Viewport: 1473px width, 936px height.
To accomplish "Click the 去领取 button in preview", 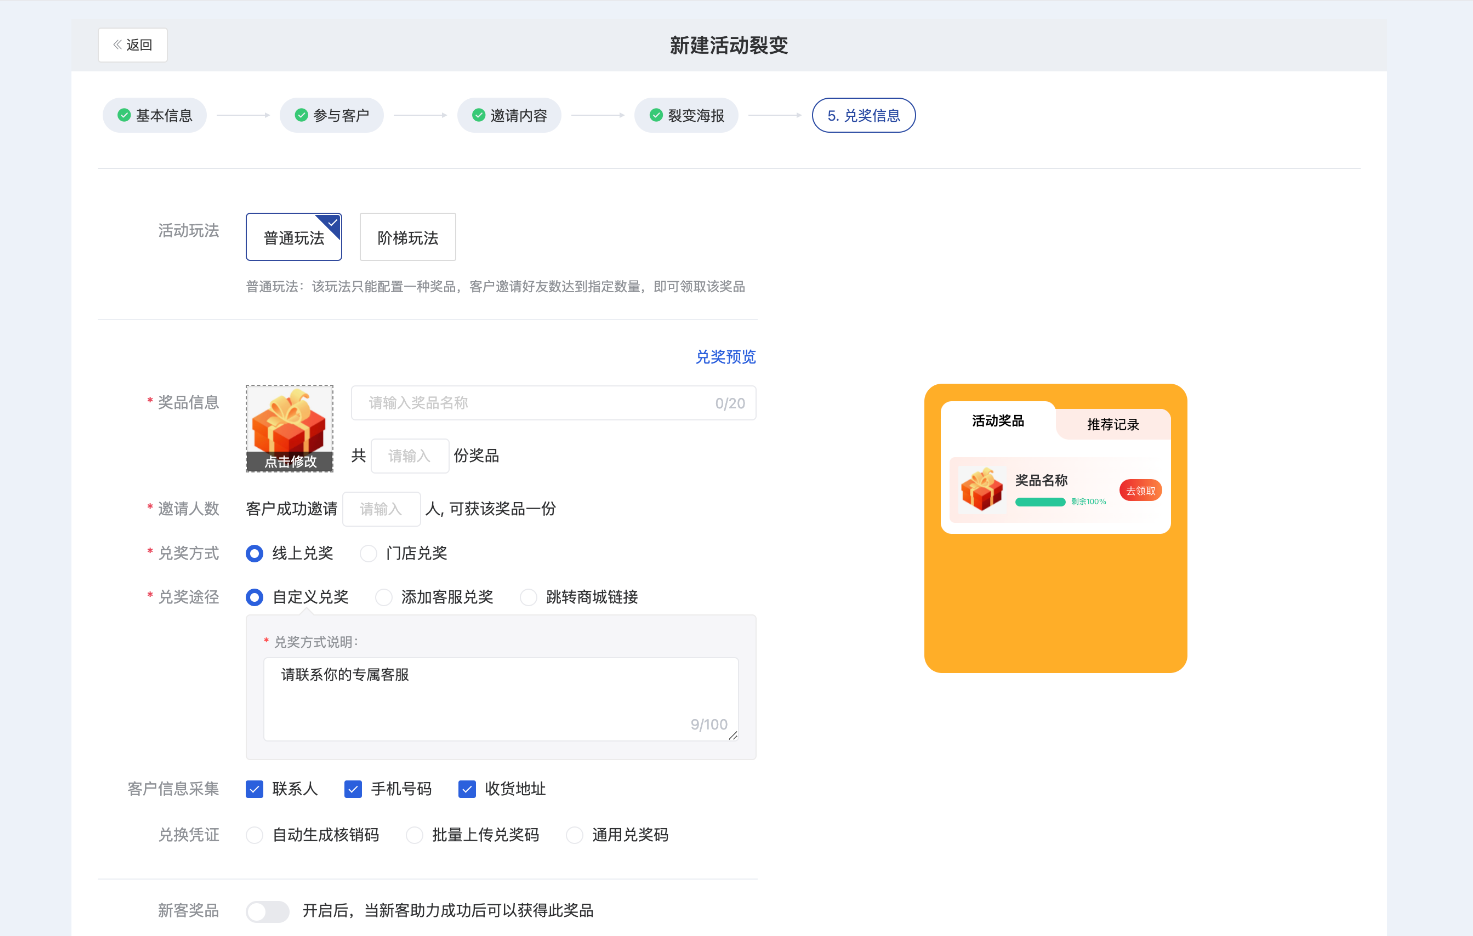I will click(1140, 490).
